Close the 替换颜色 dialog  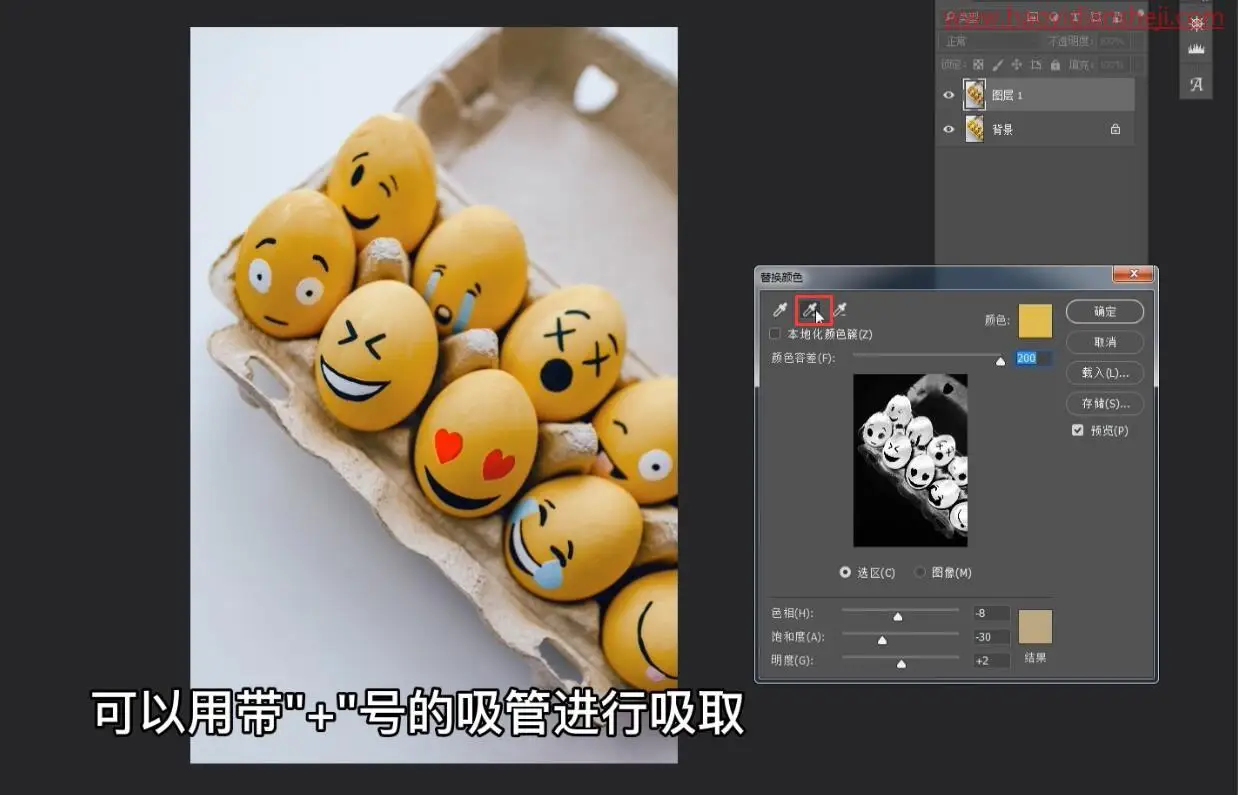click(x=1133, y=275)
